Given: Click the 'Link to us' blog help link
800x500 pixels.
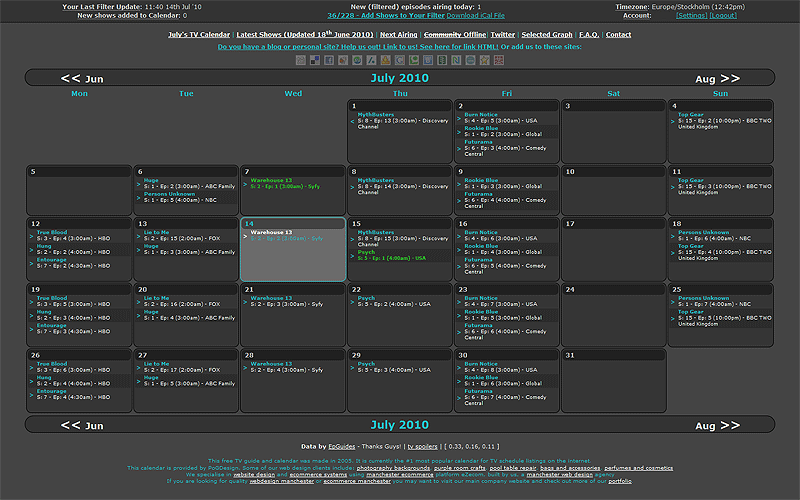Looking at the screenshot, I should [x=358, y=46].
